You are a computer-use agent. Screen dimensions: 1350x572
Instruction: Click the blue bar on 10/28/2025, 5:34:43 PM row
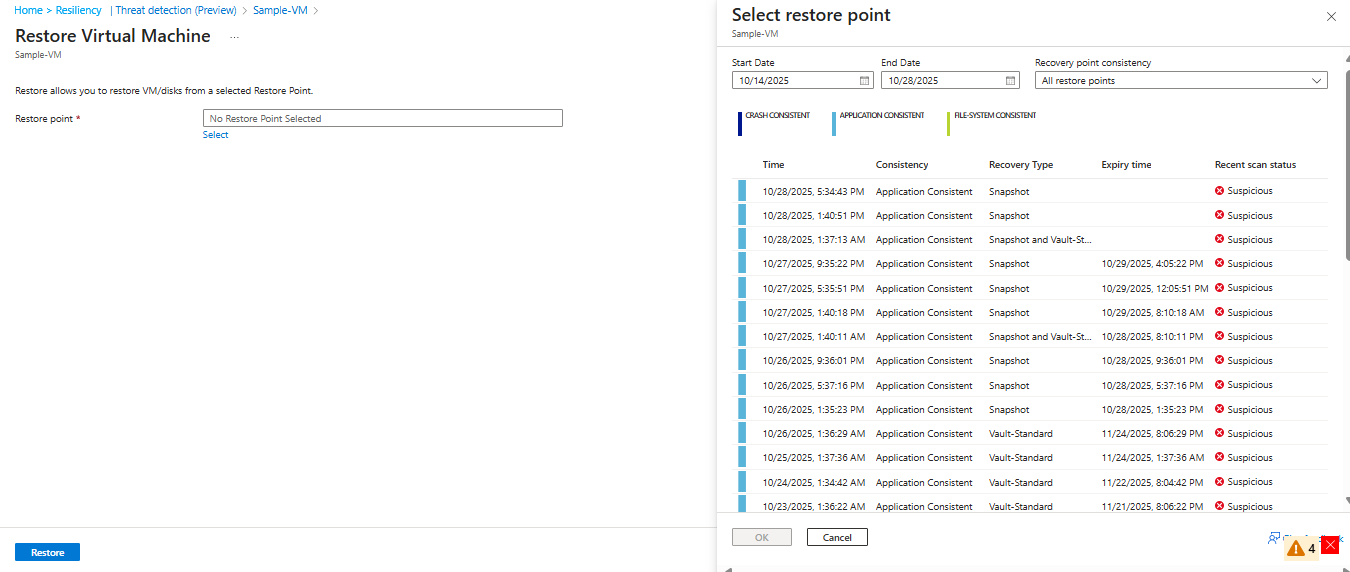[x=742, y=191]
